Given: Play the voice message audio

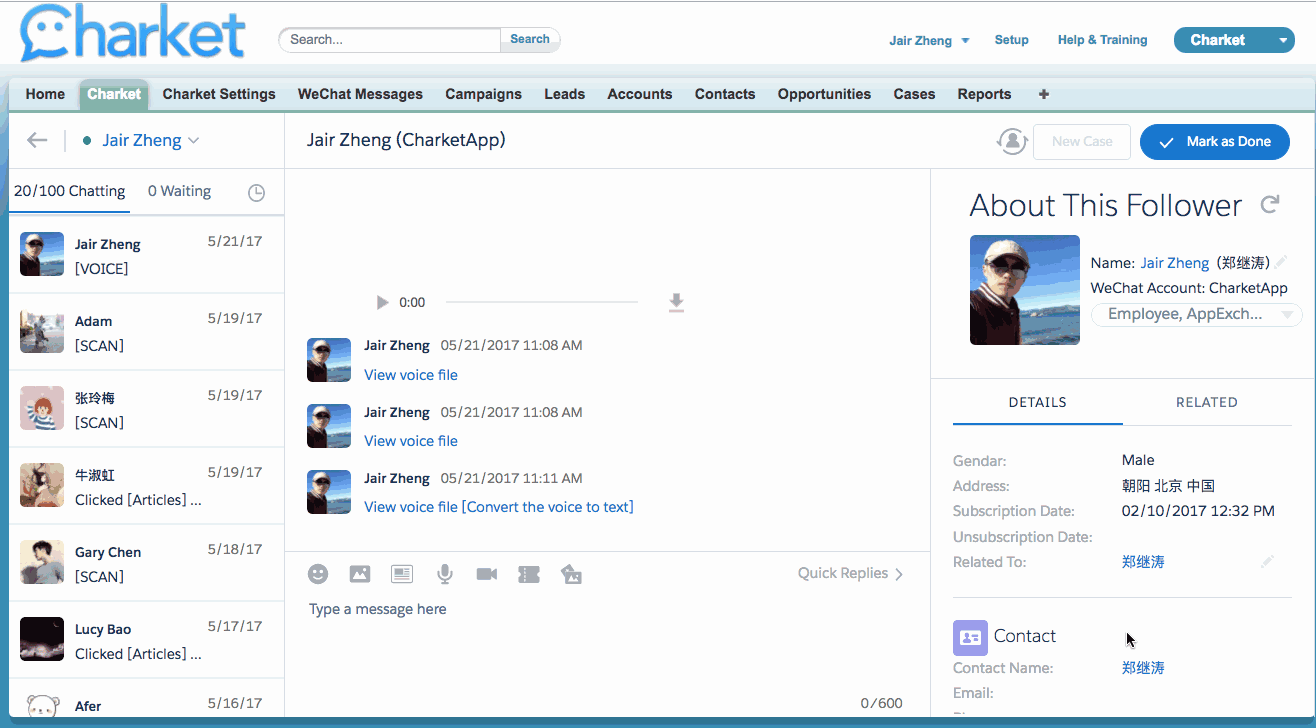Looking at the screenshot, I should pyautogui.click(x=382, y=302).
